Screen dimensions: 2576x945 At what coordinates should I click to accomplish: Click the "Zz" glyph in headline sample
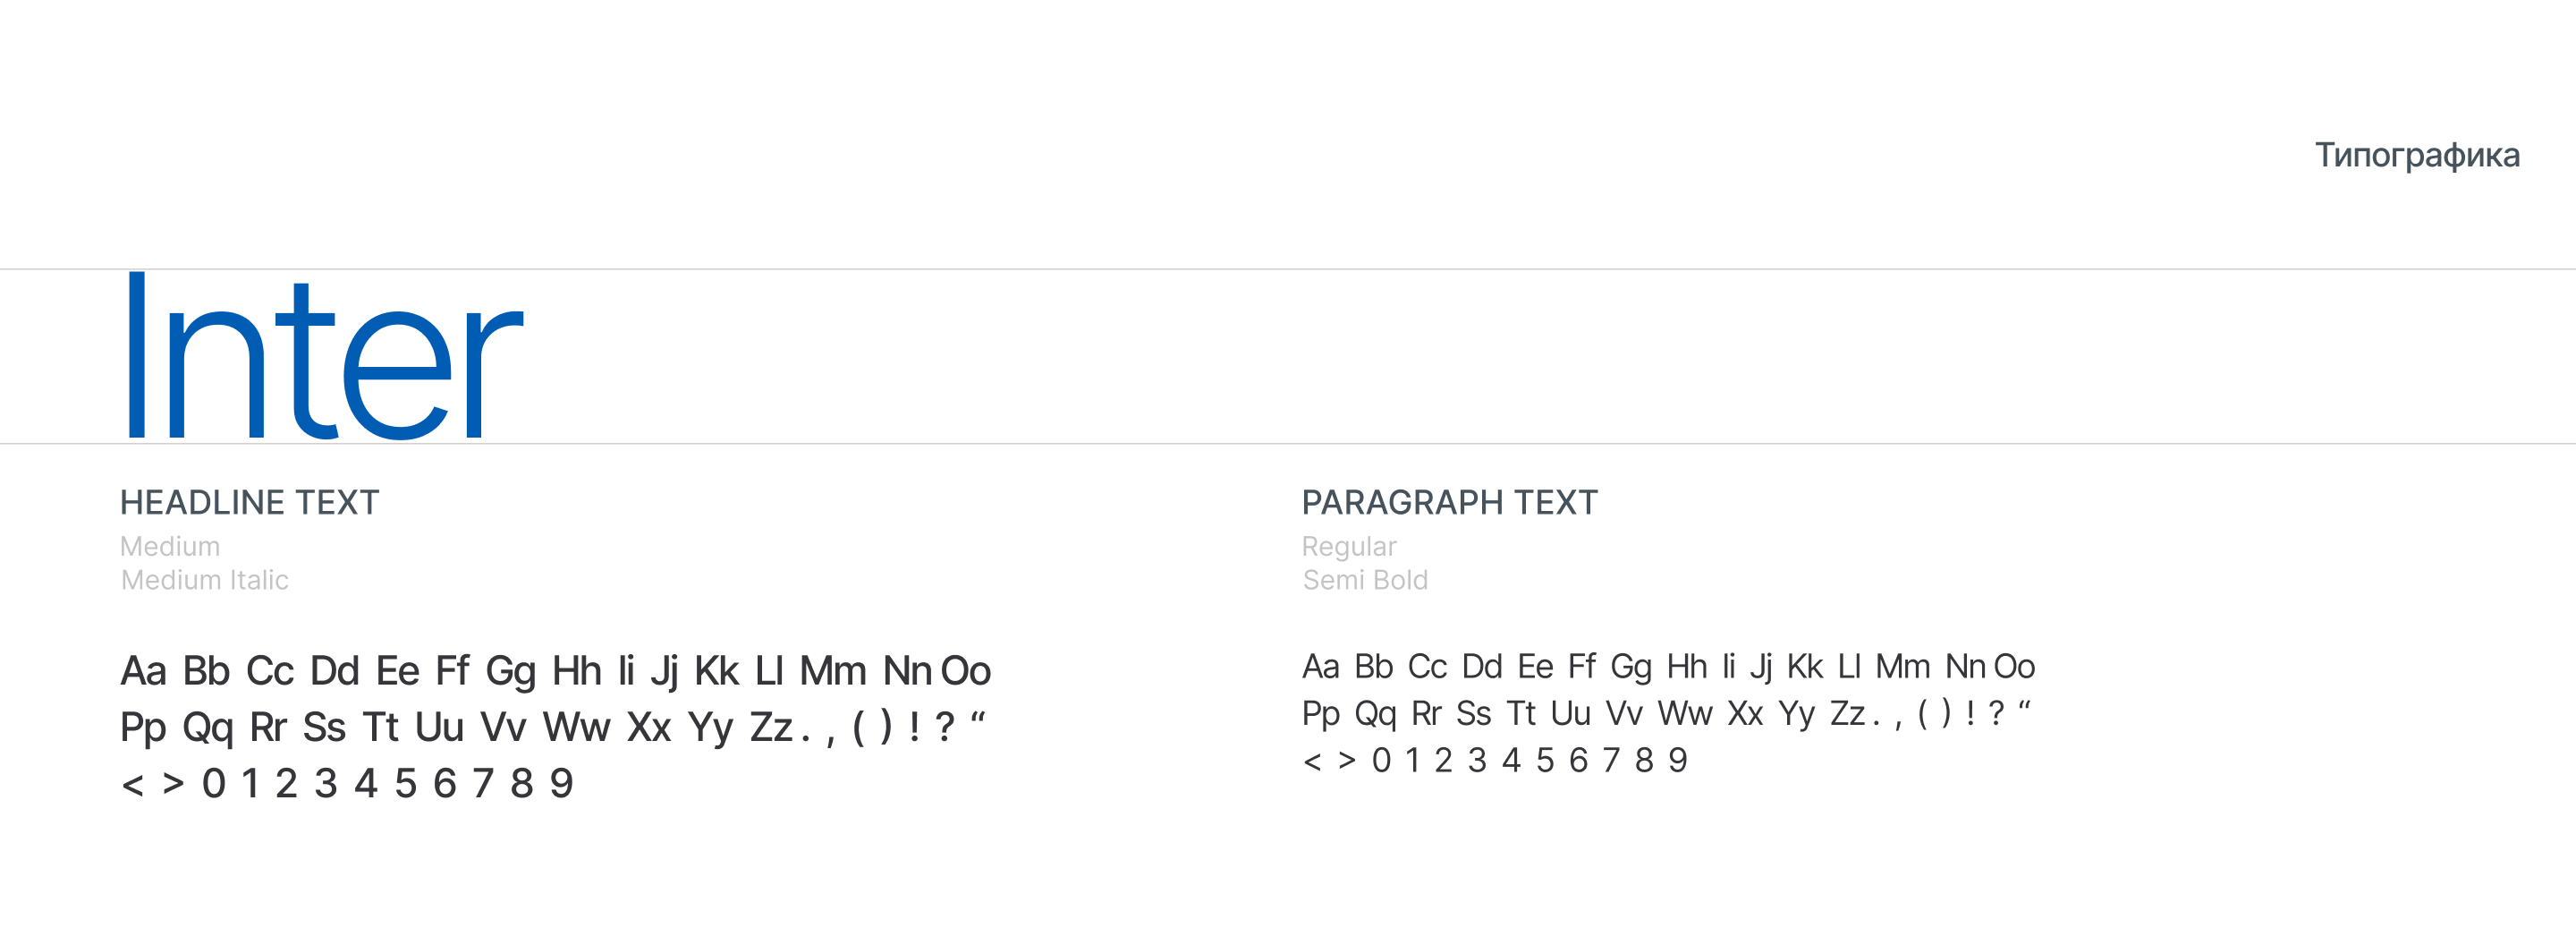(771, 728)
